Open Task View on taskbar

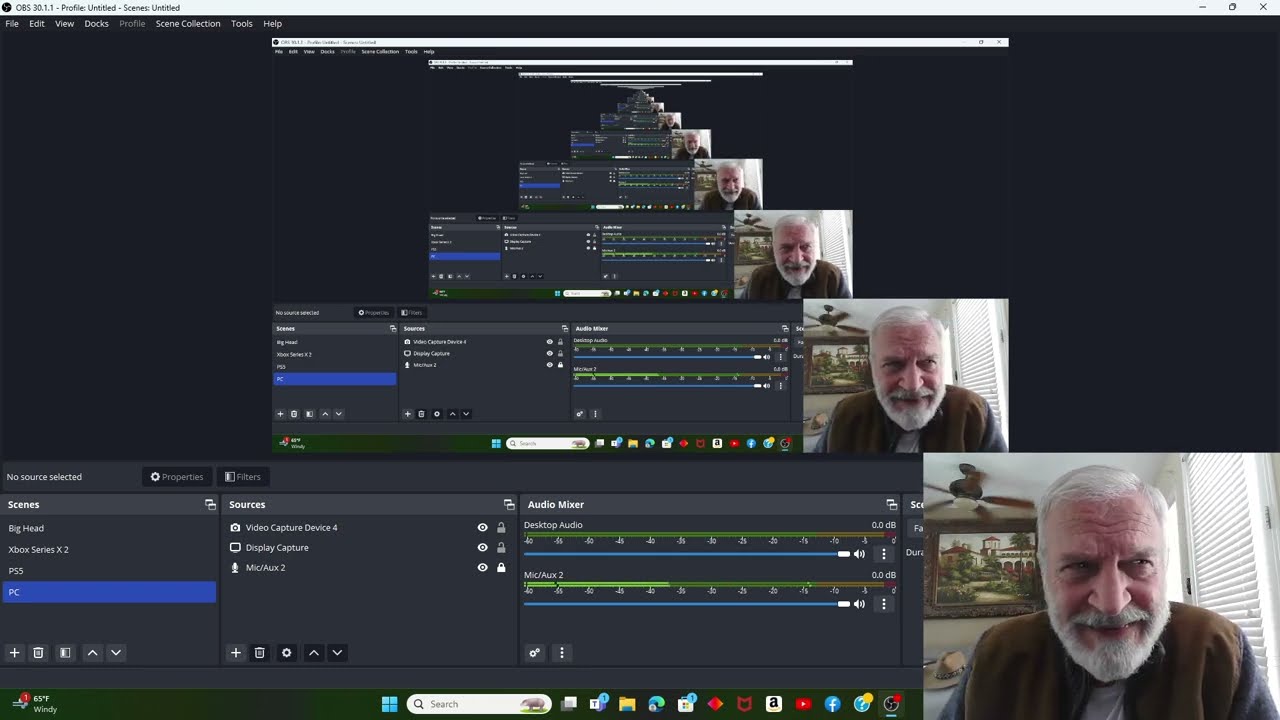(x=569, y=704)
